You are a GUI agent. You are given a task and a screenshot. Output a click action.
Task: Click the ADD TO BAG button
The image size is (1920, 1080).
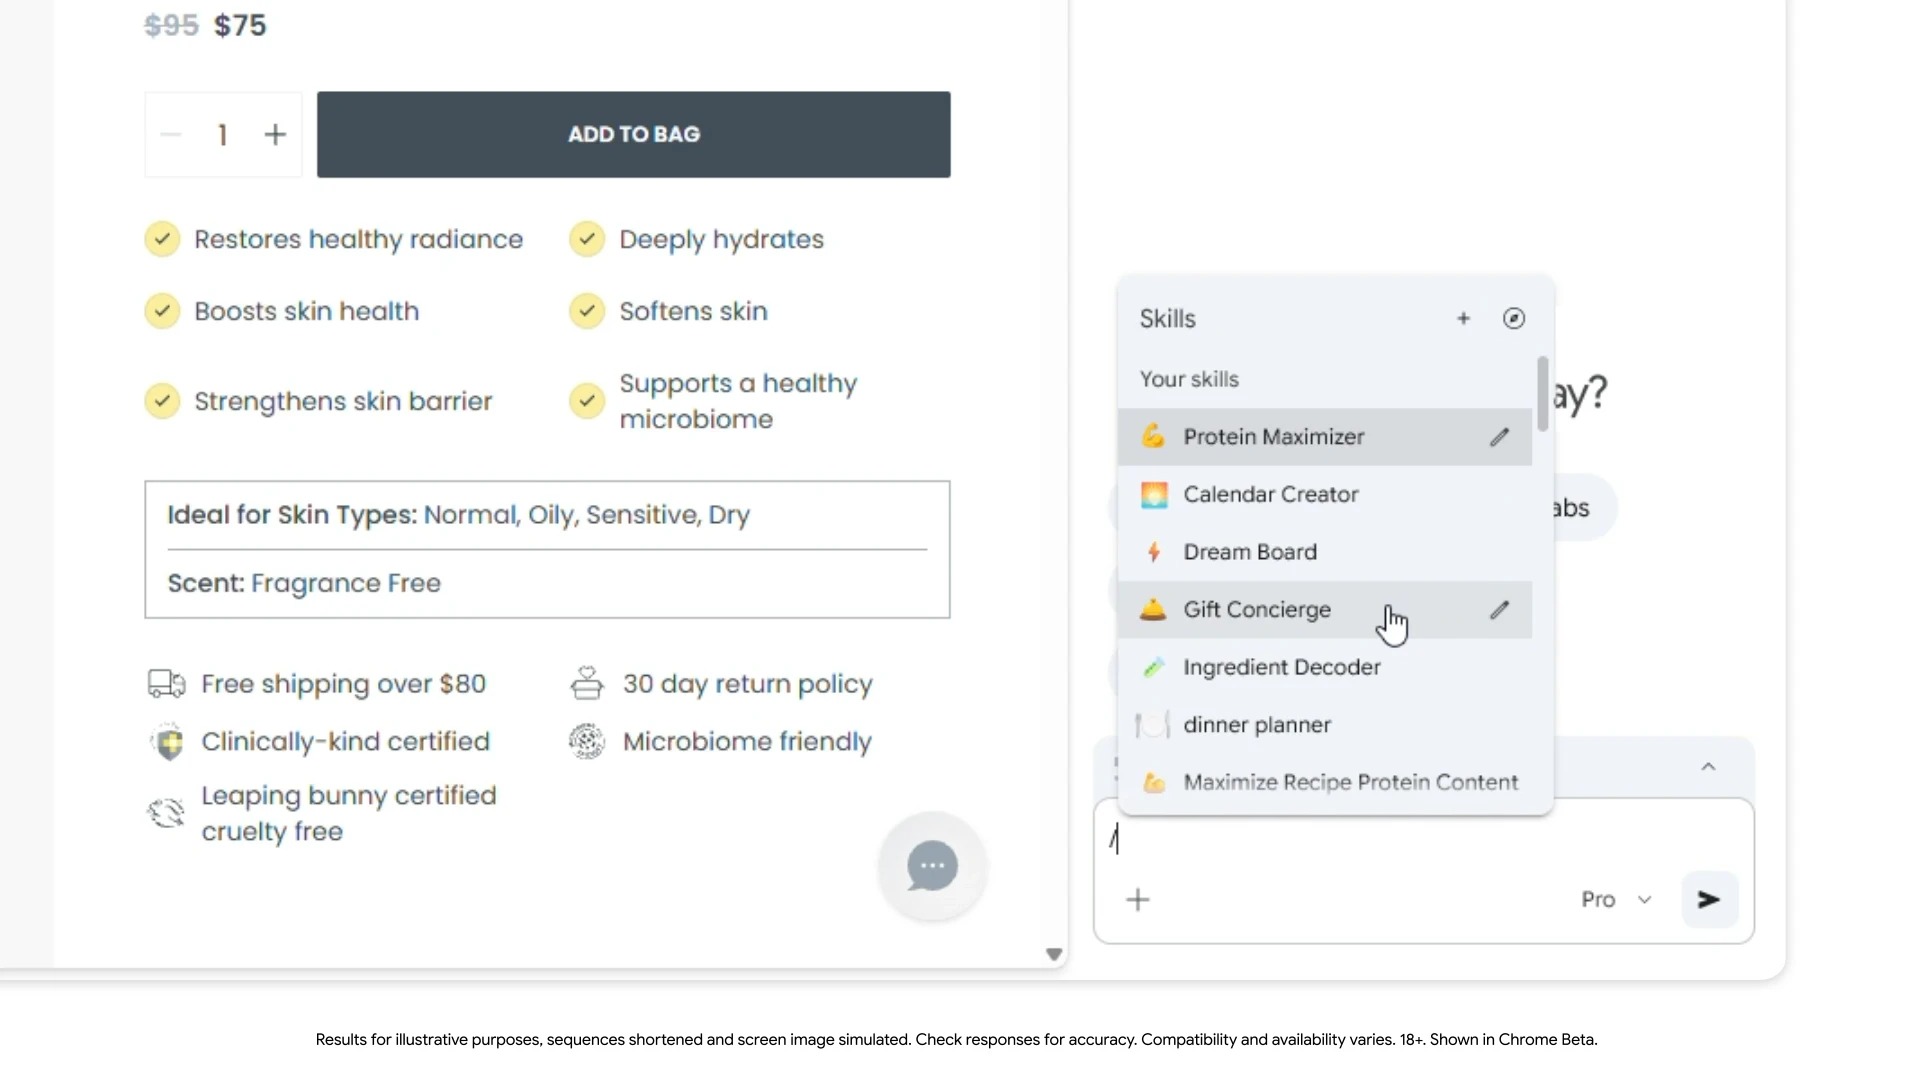(x=633, y=134)
